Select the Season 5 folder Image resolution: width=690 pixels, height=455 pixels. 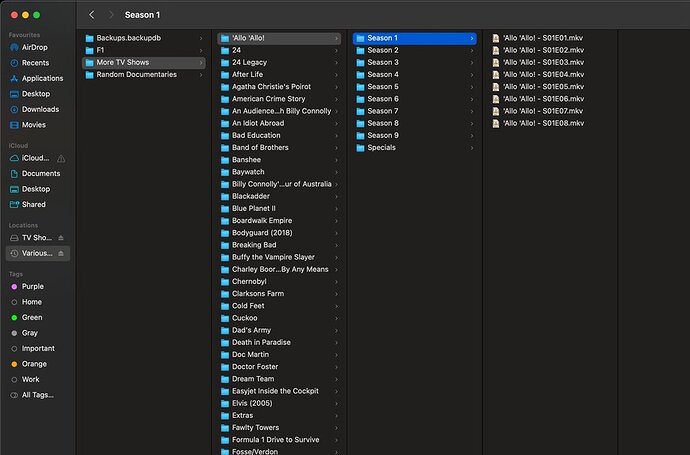(x=415, y=87)
